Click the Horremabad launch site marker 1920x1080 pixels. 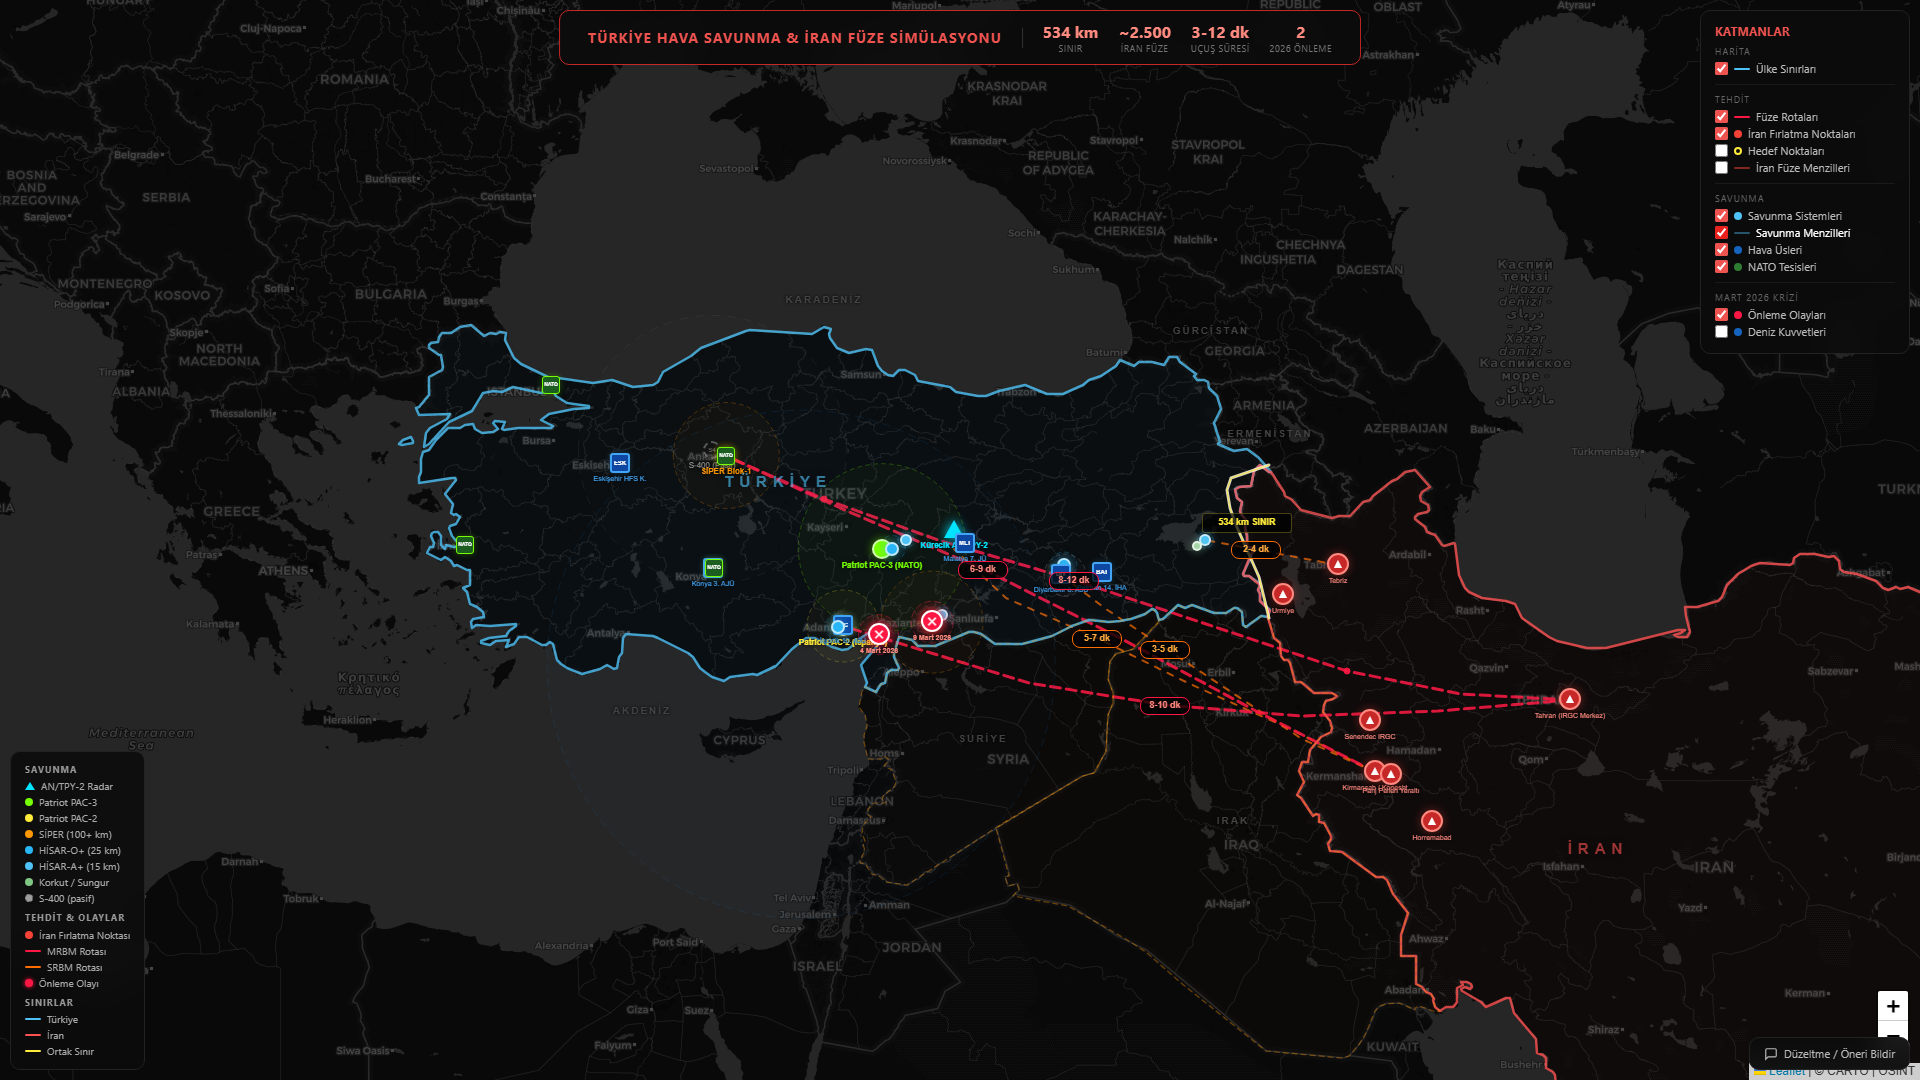coord(1431,822)
